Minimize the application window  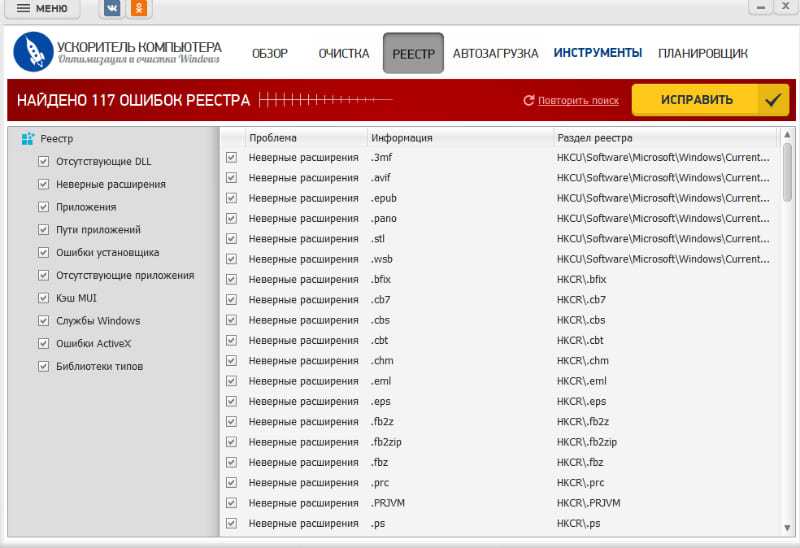coord(760,7)
